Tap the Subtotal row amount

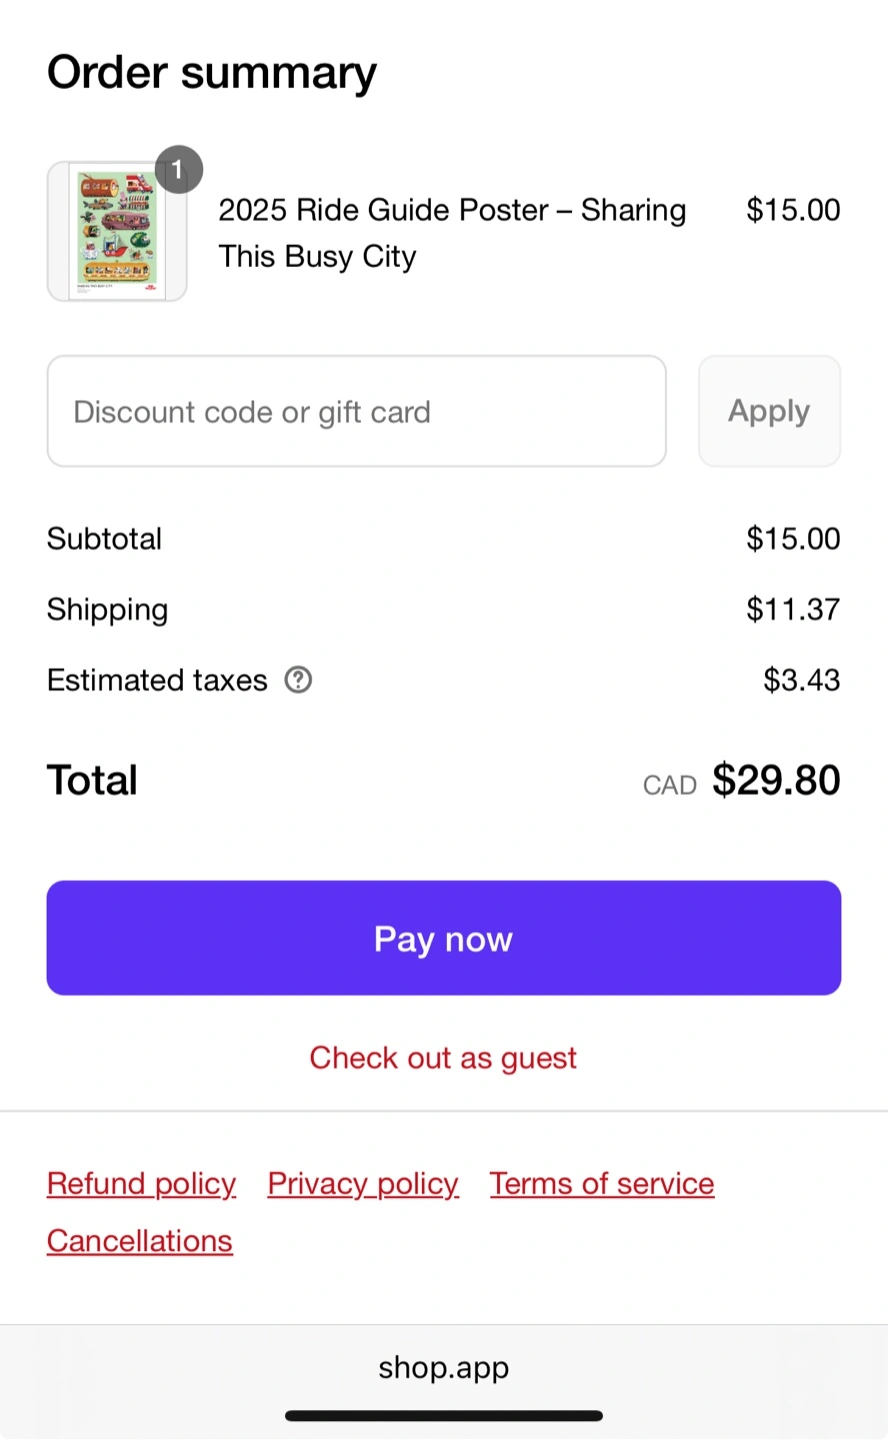[793, 539]
